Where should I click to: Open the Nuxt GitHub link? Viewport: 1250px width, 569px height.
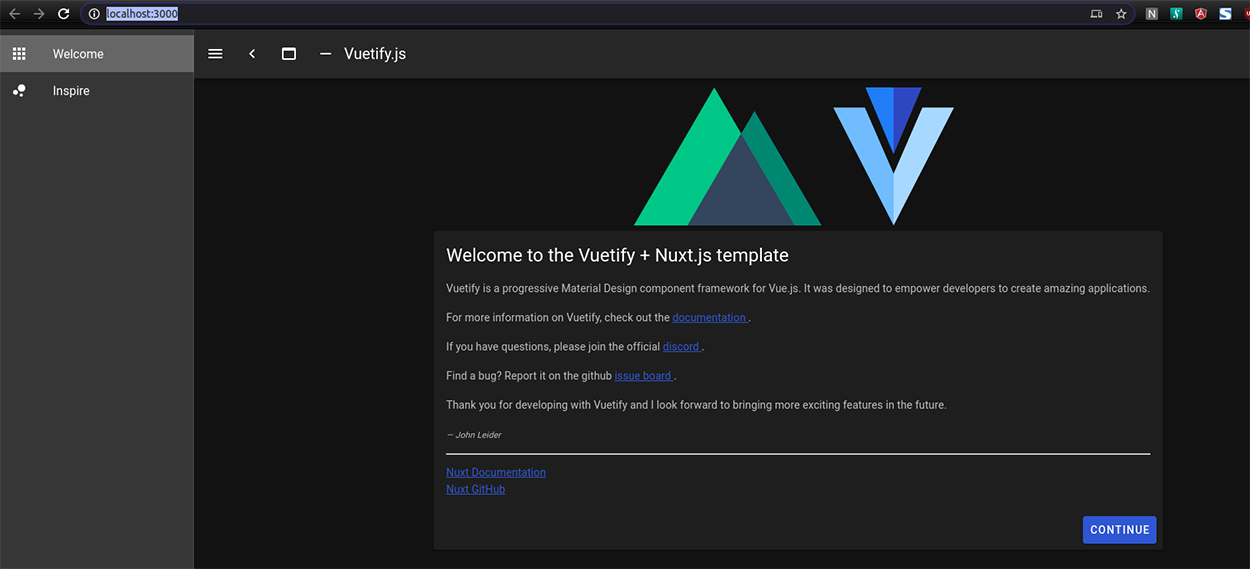tap(475, 489)
